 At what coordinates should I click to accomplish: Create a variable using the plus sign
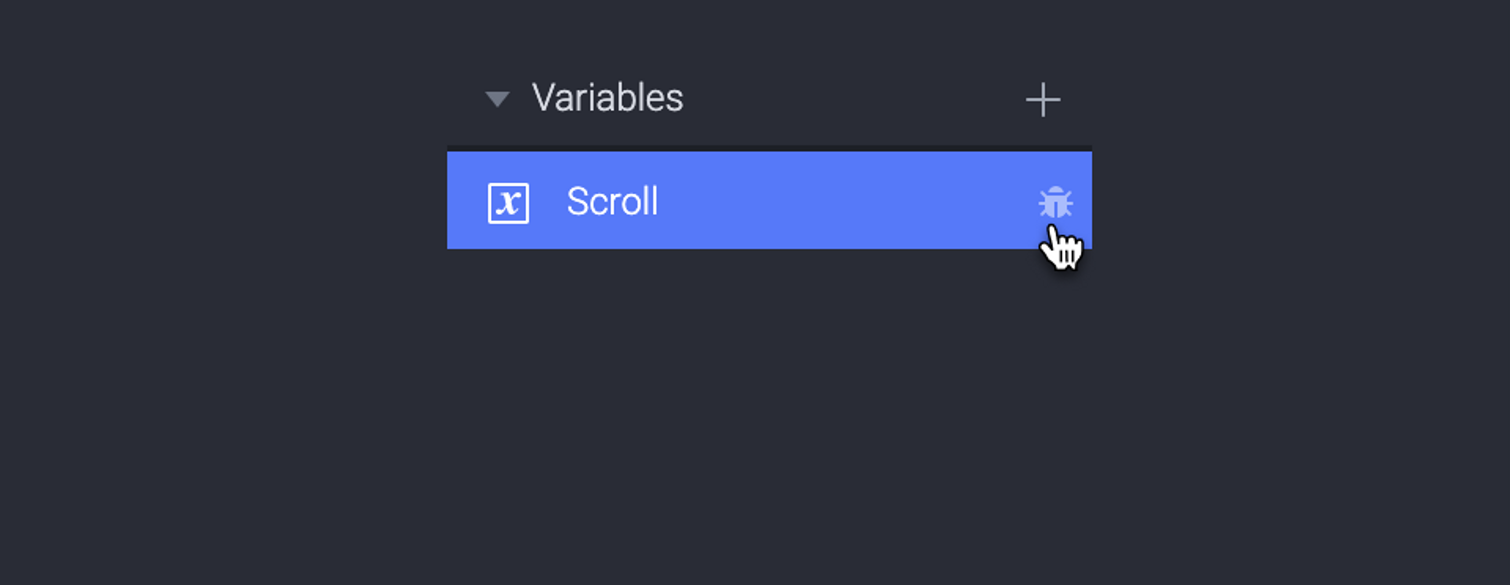[x=1042, y=100]
